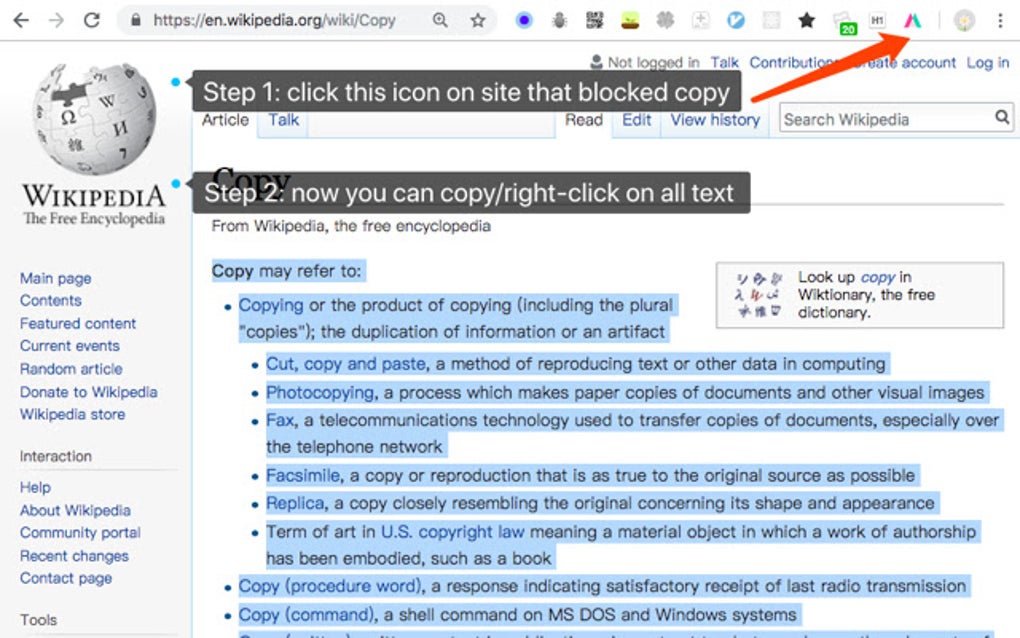Screen dimensions: 1020x638
Task: Click About Wikipedia in the sidebar
Action: [75, 511]
